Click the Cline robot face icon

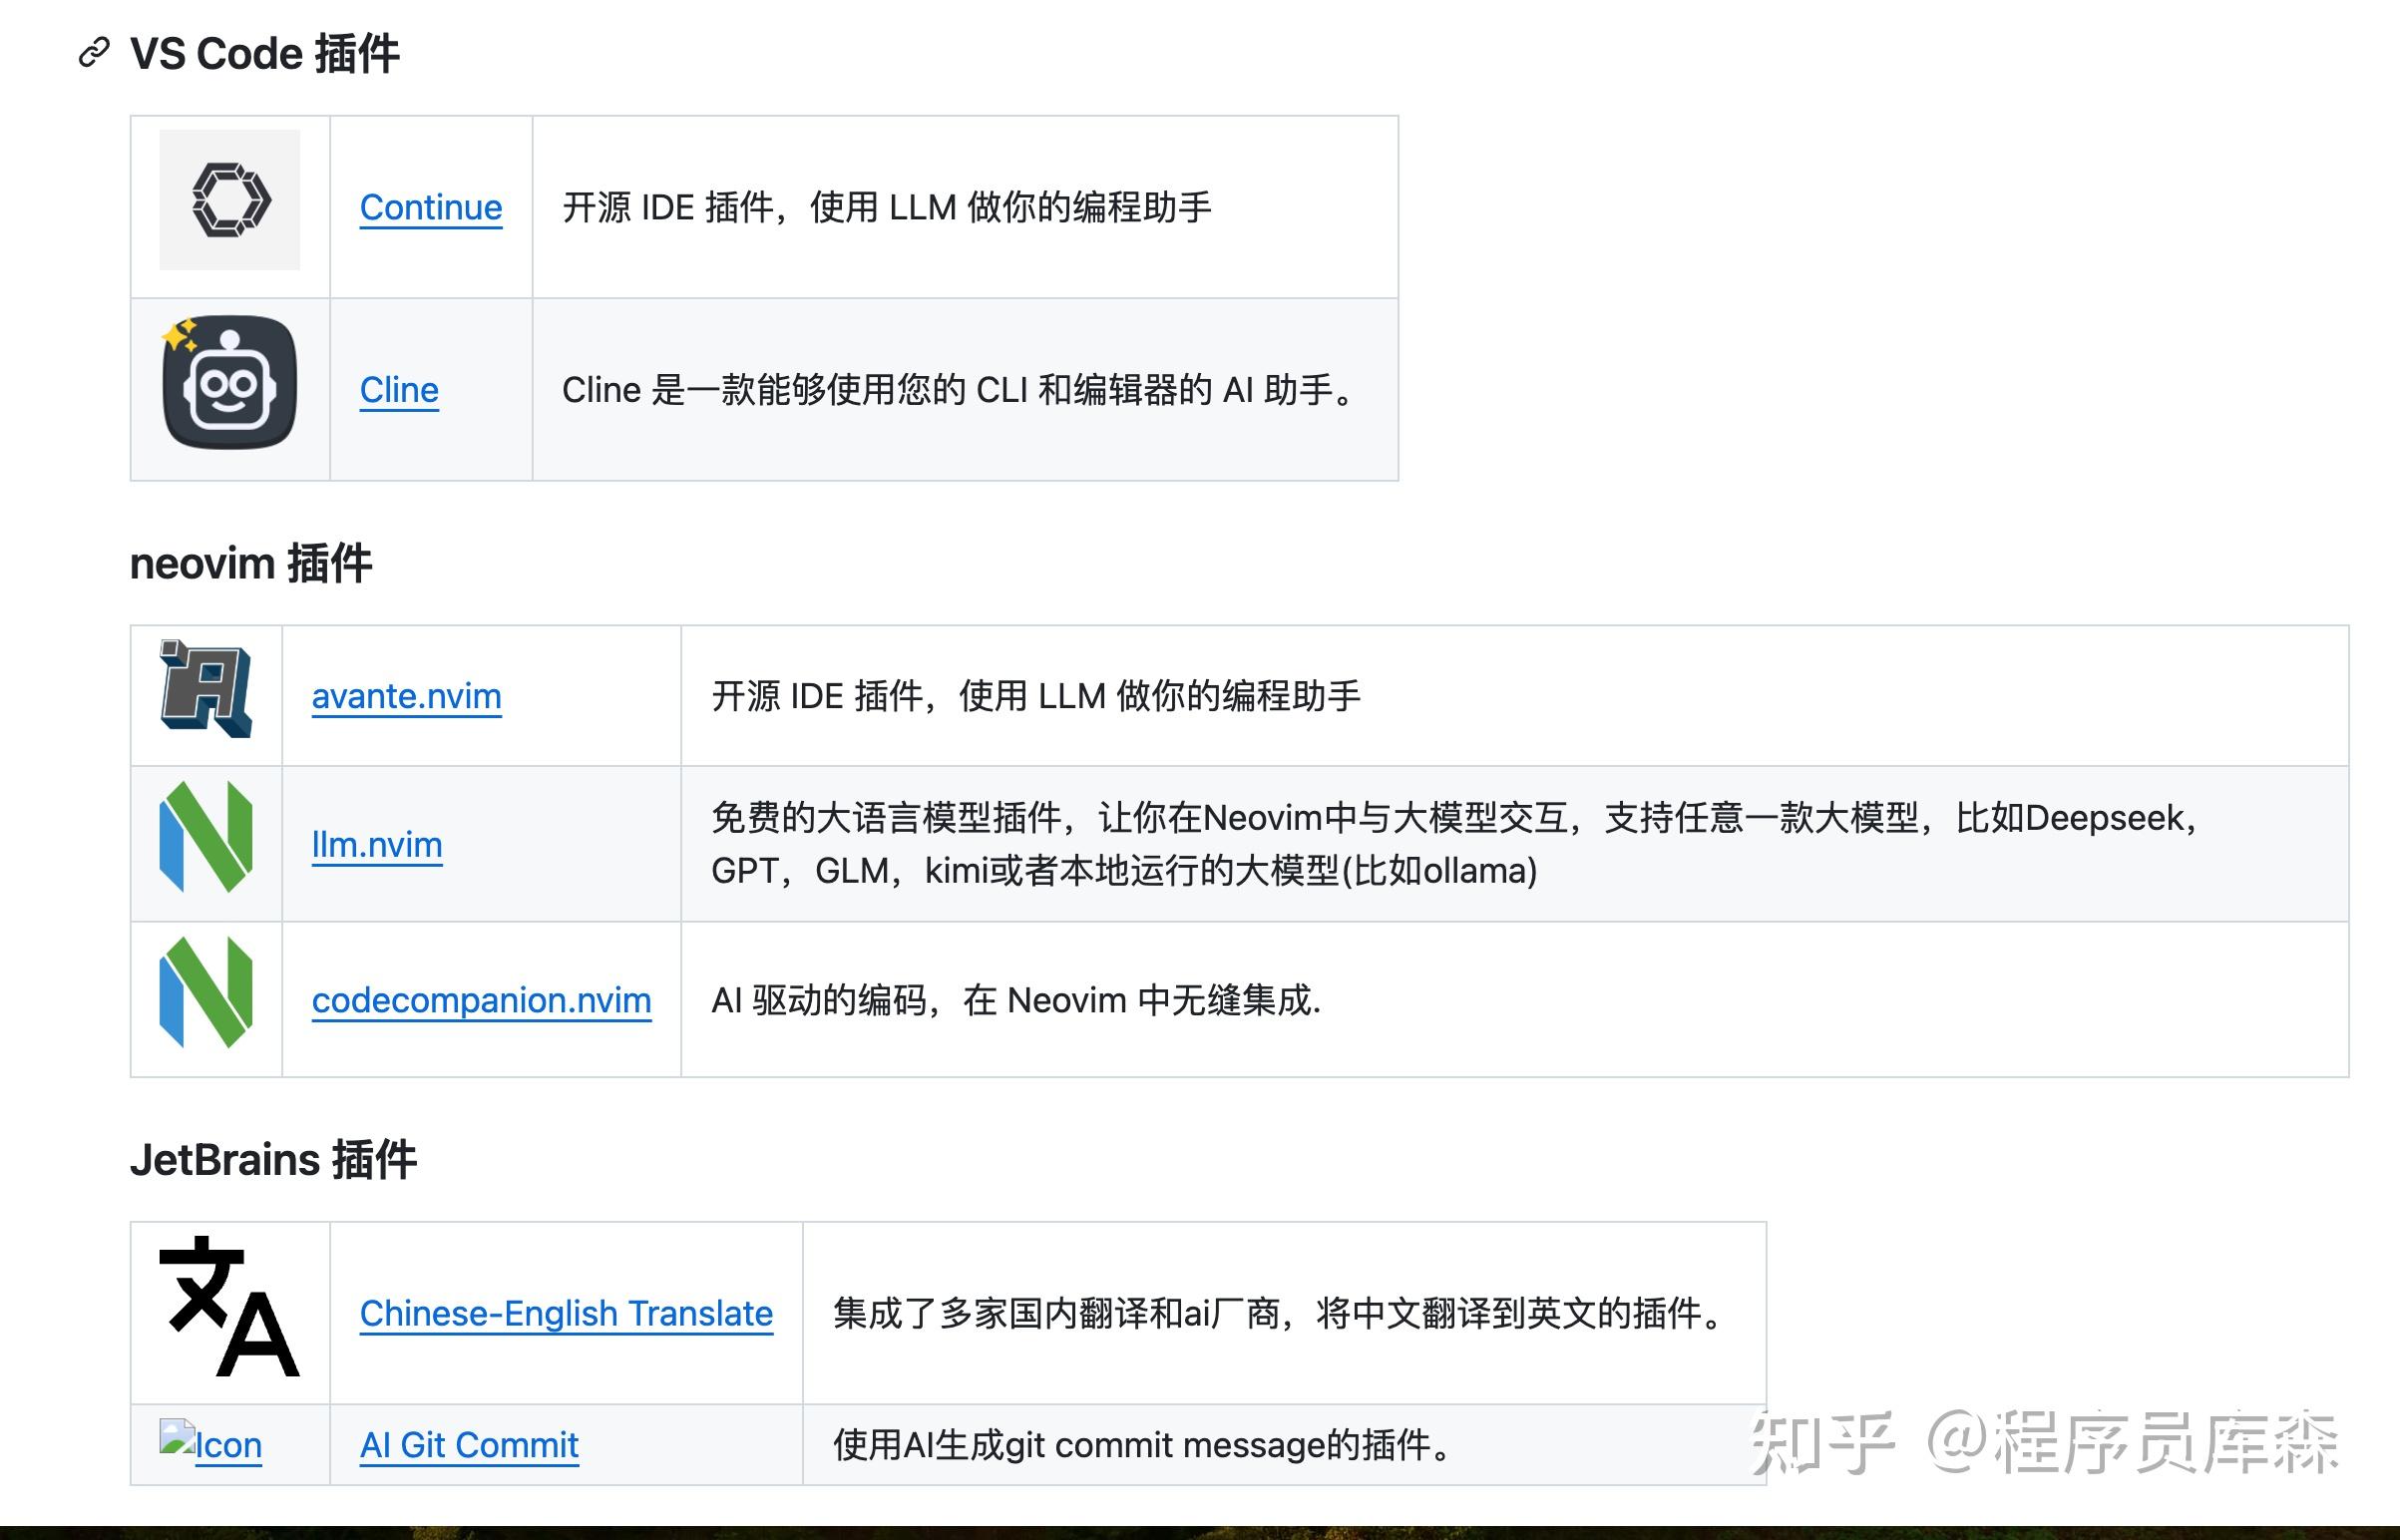coord(229,388)
